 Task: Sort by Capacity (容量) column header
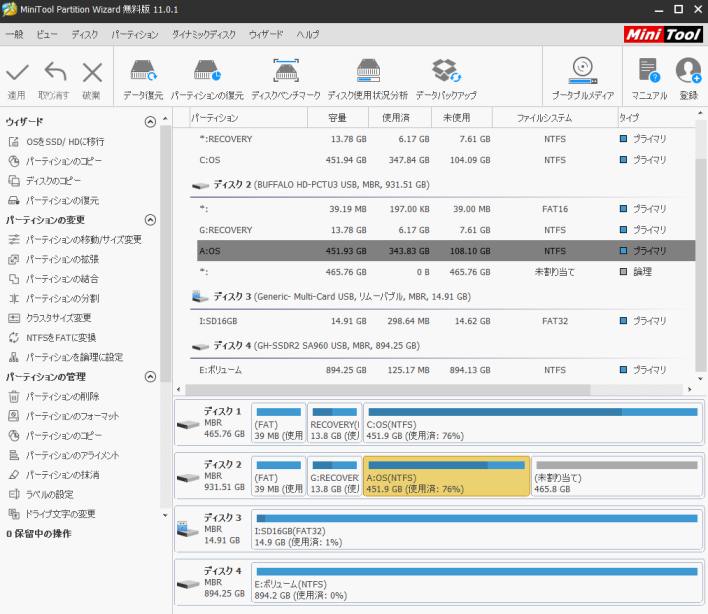pyautogui.click(x=338, y=118)
